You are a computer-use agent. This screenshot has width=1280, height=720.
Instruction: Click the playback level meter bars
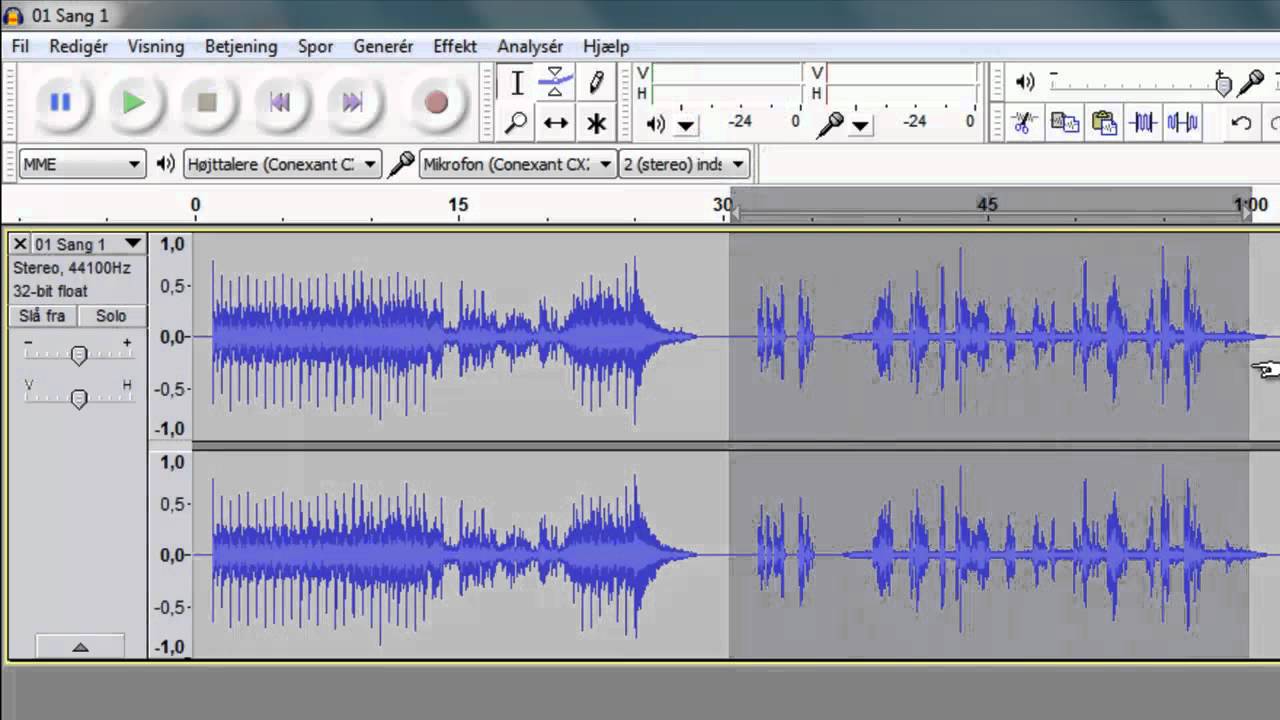pyautogui.click(x=727, y=83)
